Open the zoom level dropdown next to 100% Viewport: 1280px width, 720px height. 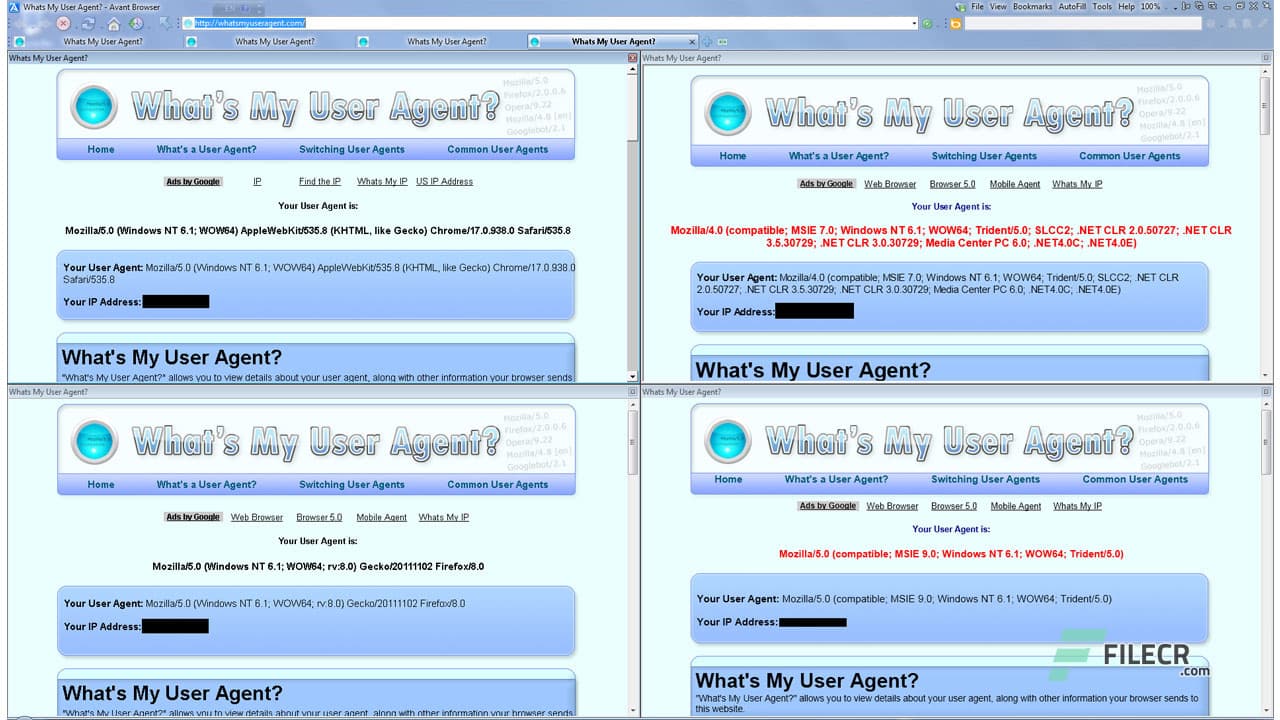pyautogui.click(x=1175, y=7)
